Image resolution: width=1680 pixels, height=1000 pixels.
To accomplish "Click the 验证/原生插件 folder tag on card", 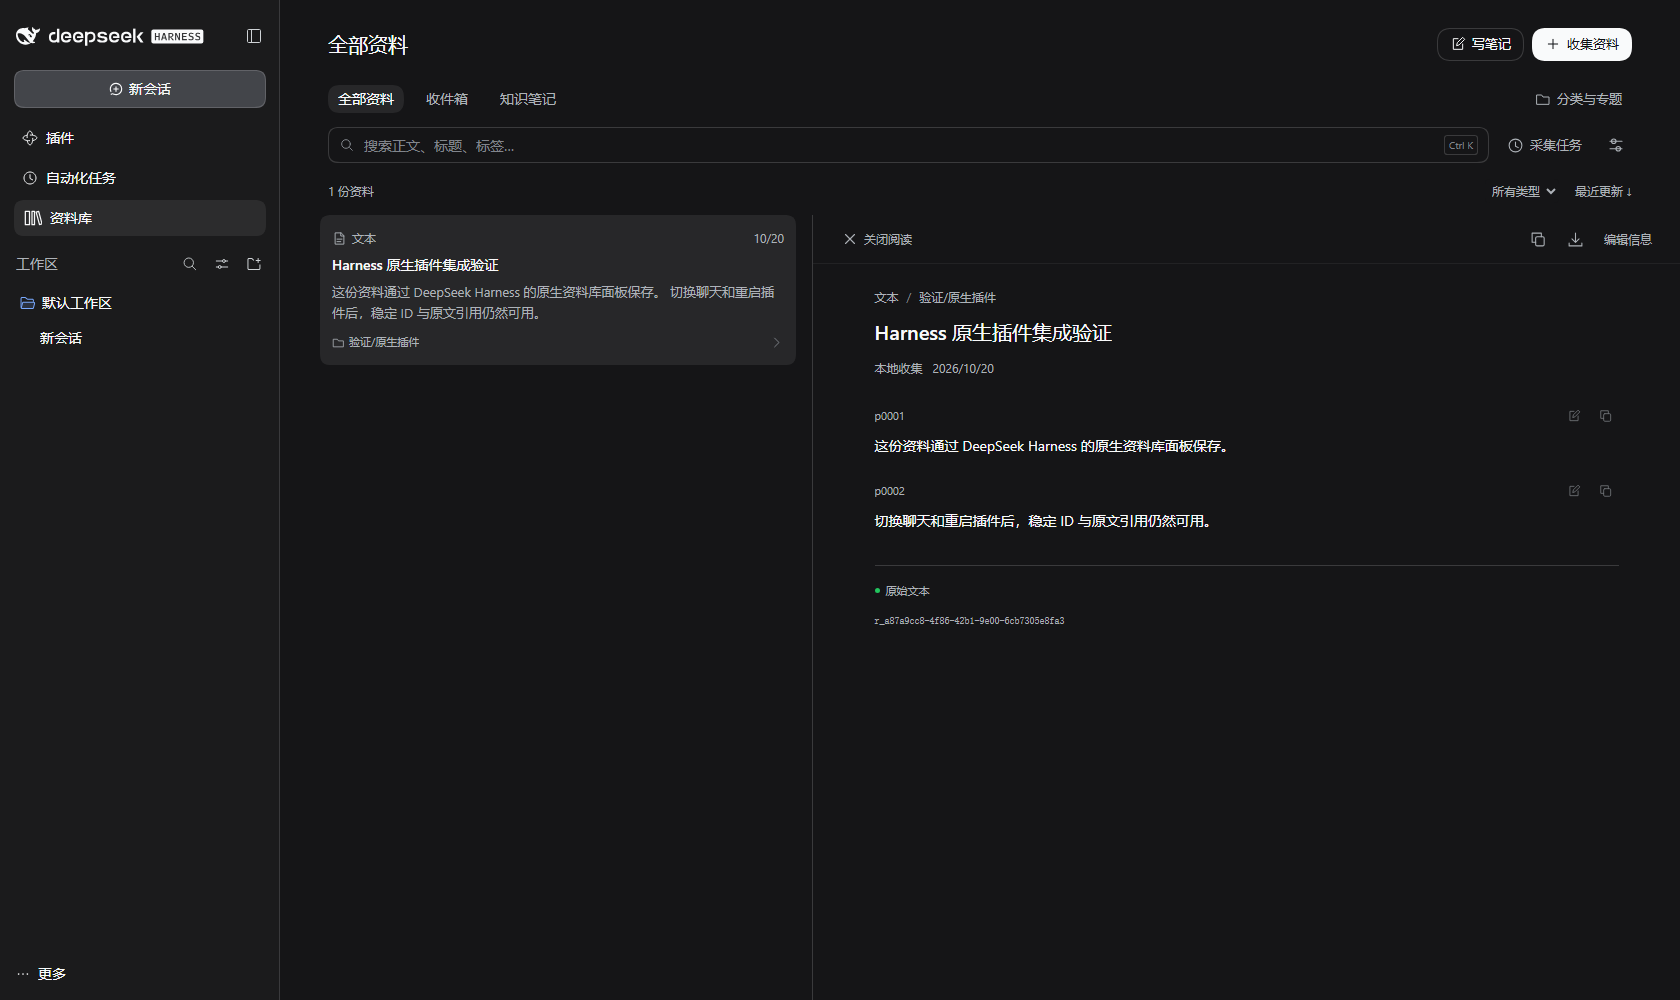I will pos(376,343).
